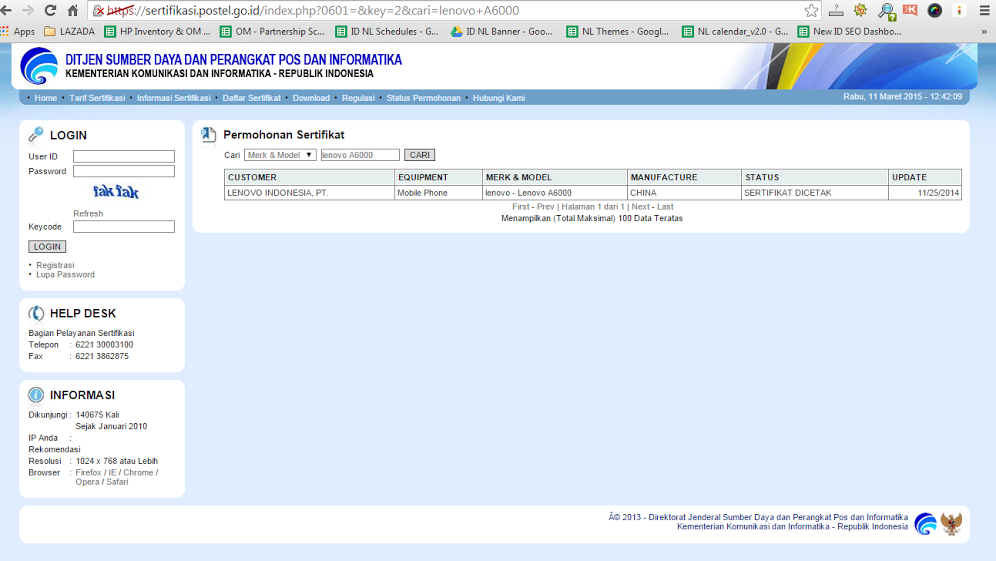This screenshot has height=561, width=996.
Task: Go to Daftar Sertifikat in navigation bar
Action: coord(251,98)
